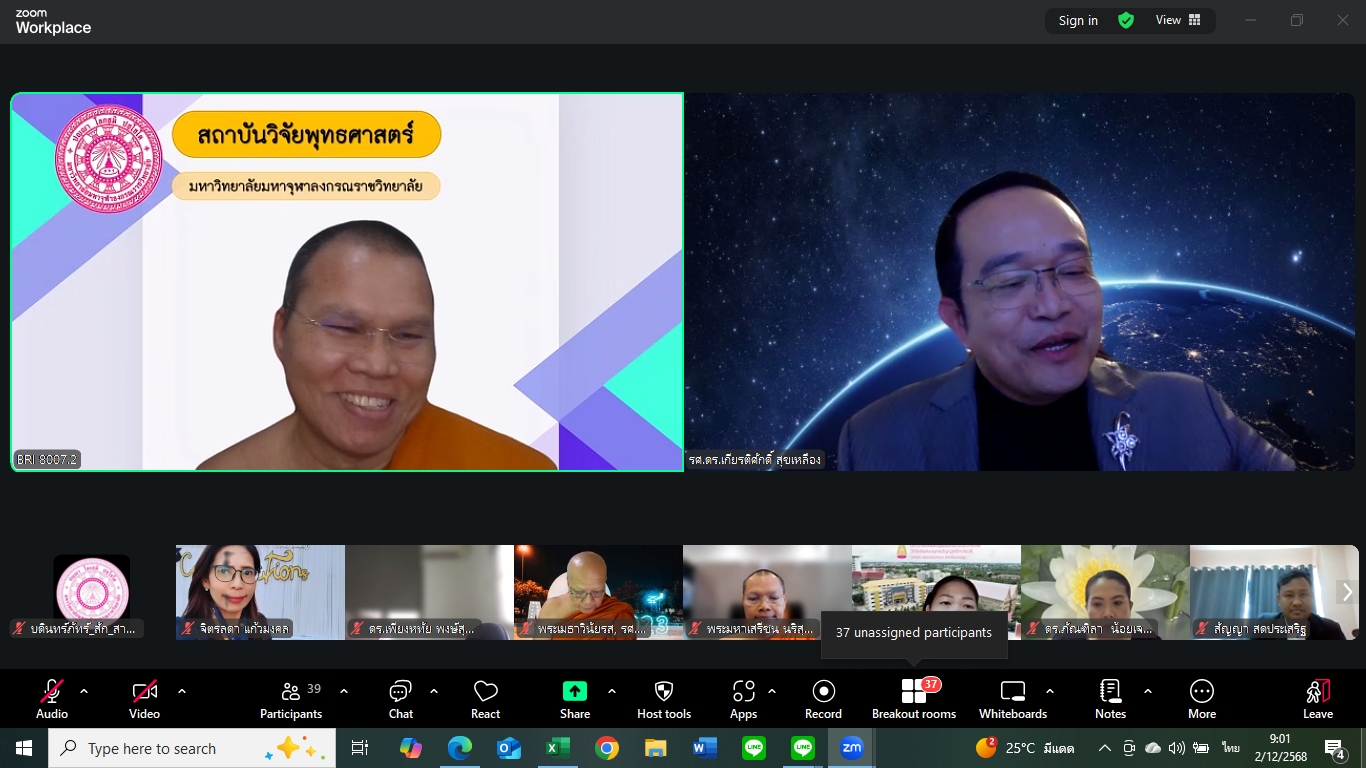Expand share options arrow next to Share

612,691
